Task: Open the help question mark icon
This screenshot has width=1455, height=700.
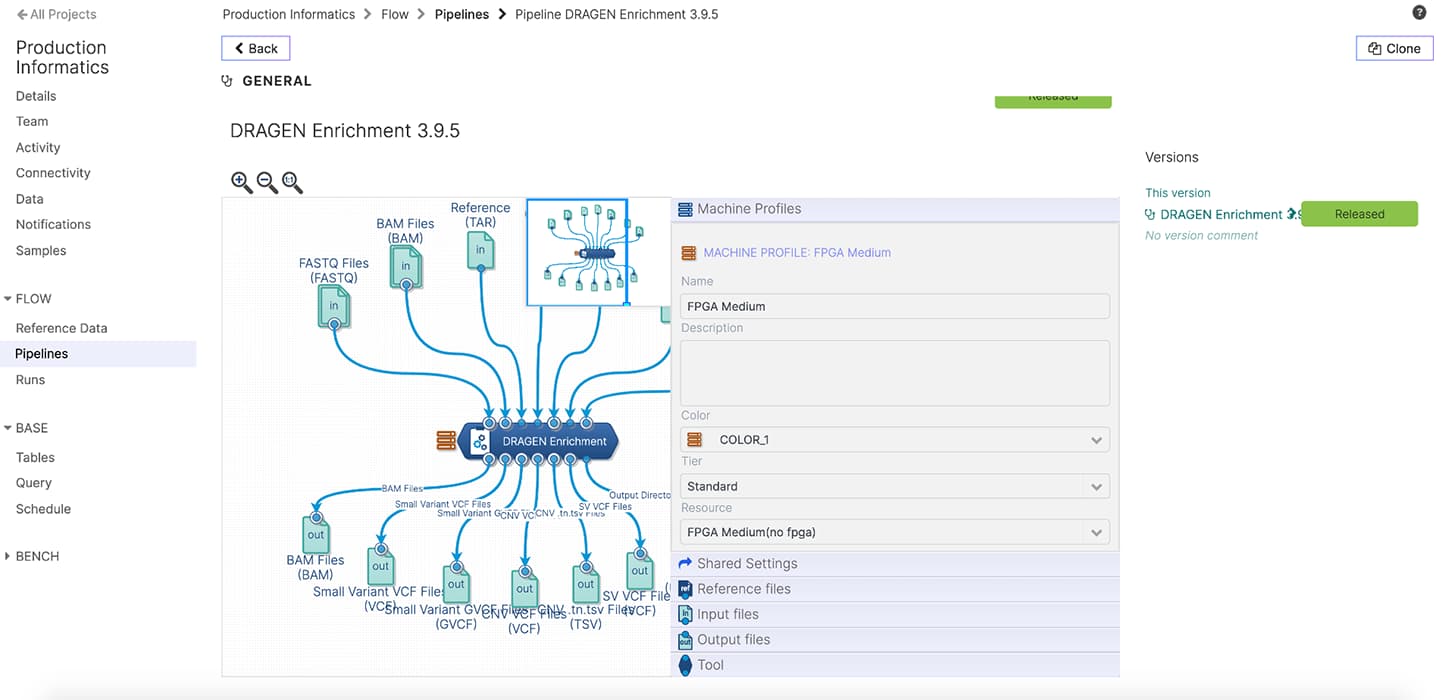Action: [x=1419, y=13]
